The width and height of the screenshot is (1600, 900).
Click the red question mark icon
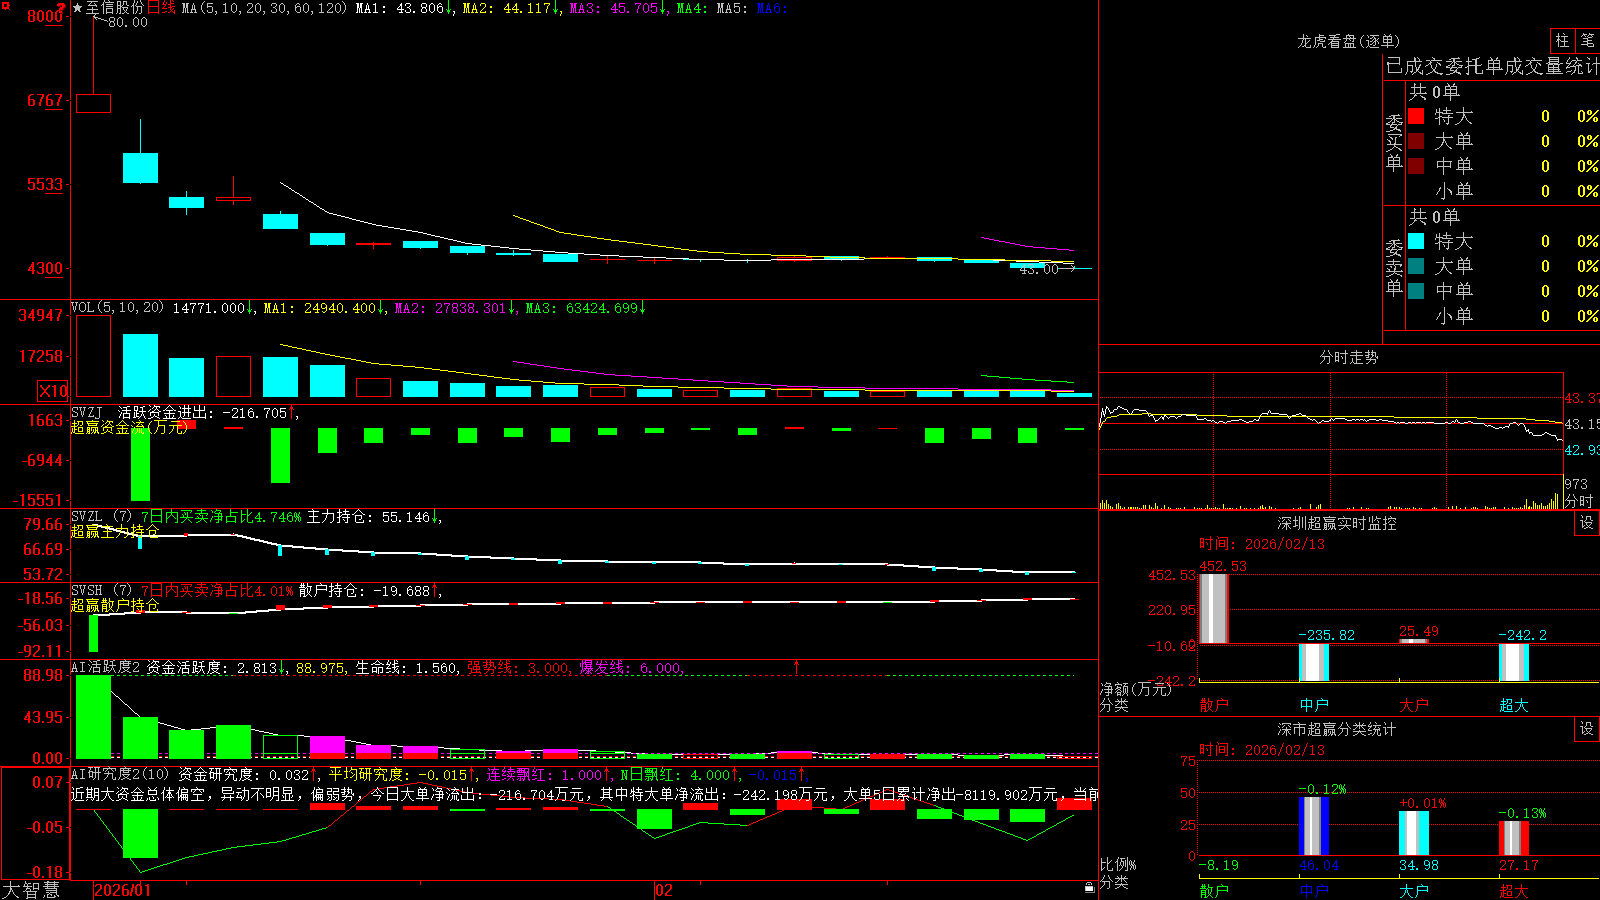point(61,8)
